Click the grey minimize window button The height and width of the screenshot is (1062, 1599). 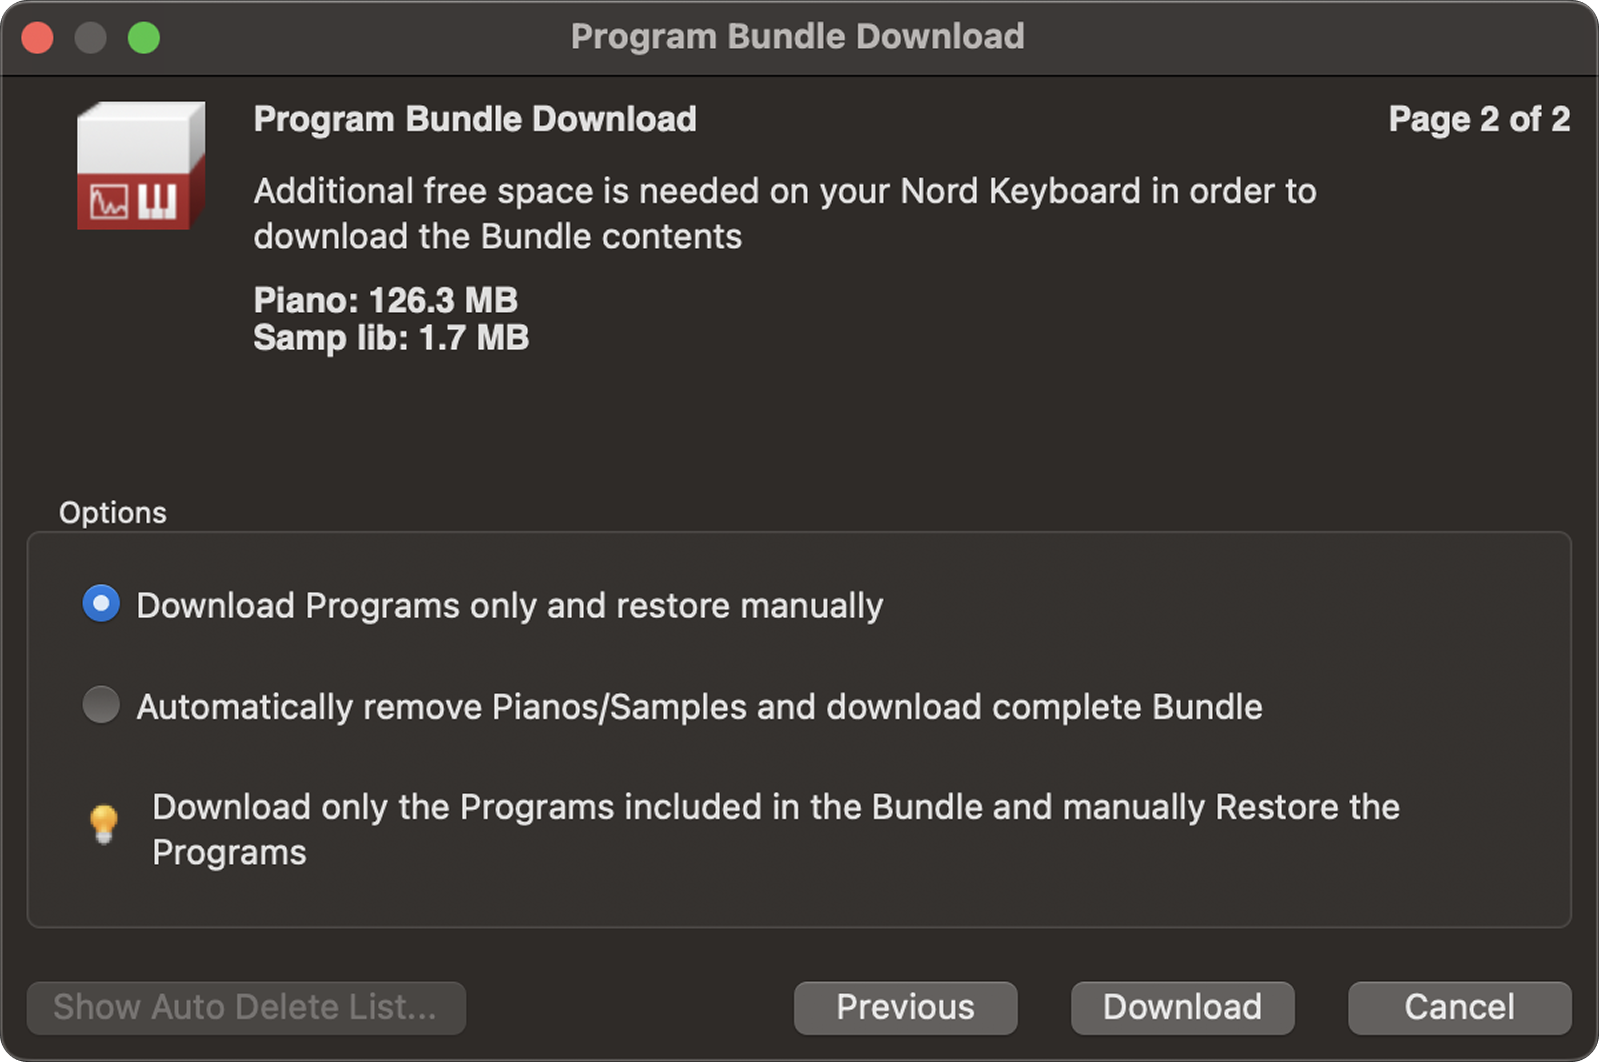[x=91, y=38]
